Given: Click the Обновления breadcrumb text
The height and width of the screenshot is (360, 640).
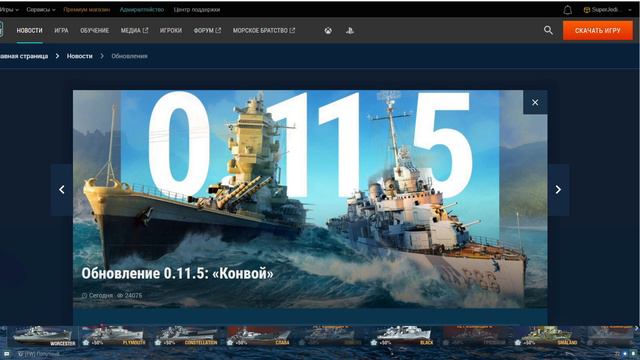Looking at the screenshot, I should click(x=129, y=56).
